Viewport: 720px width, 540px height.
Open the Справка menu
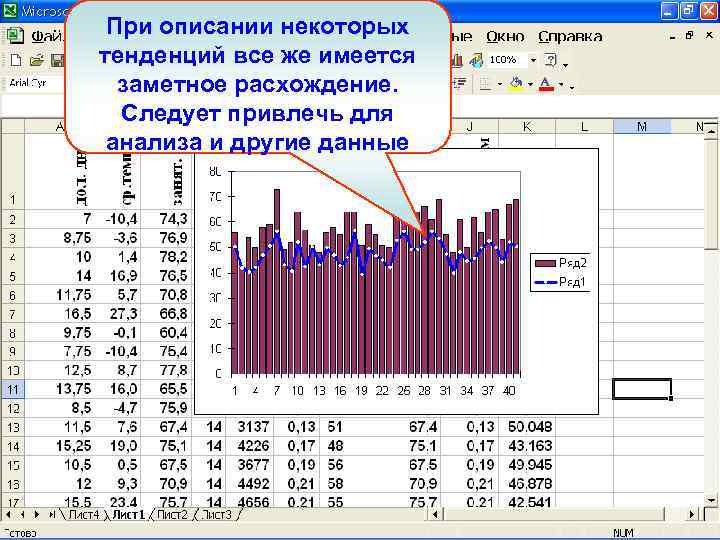click(570, 36)
